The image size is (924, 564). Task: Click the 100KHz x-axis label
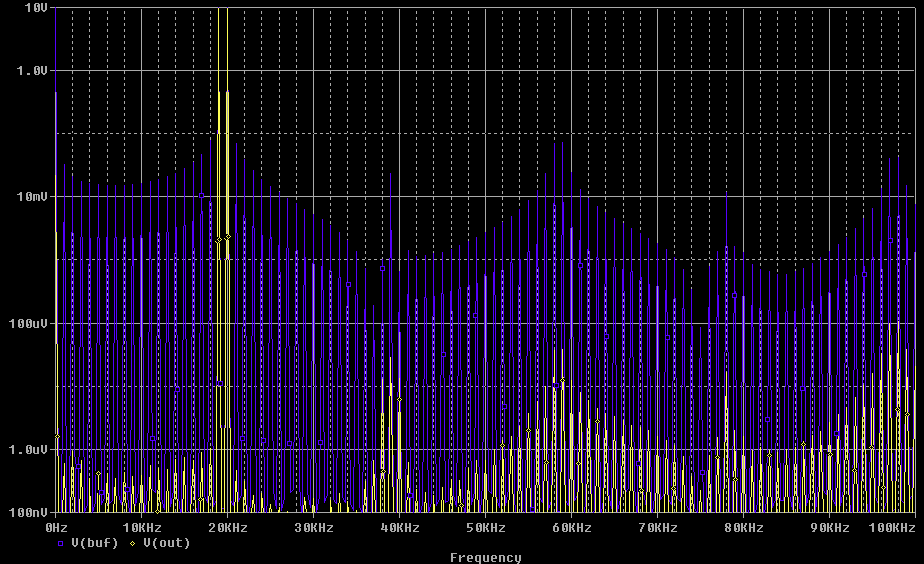(890, 527)
